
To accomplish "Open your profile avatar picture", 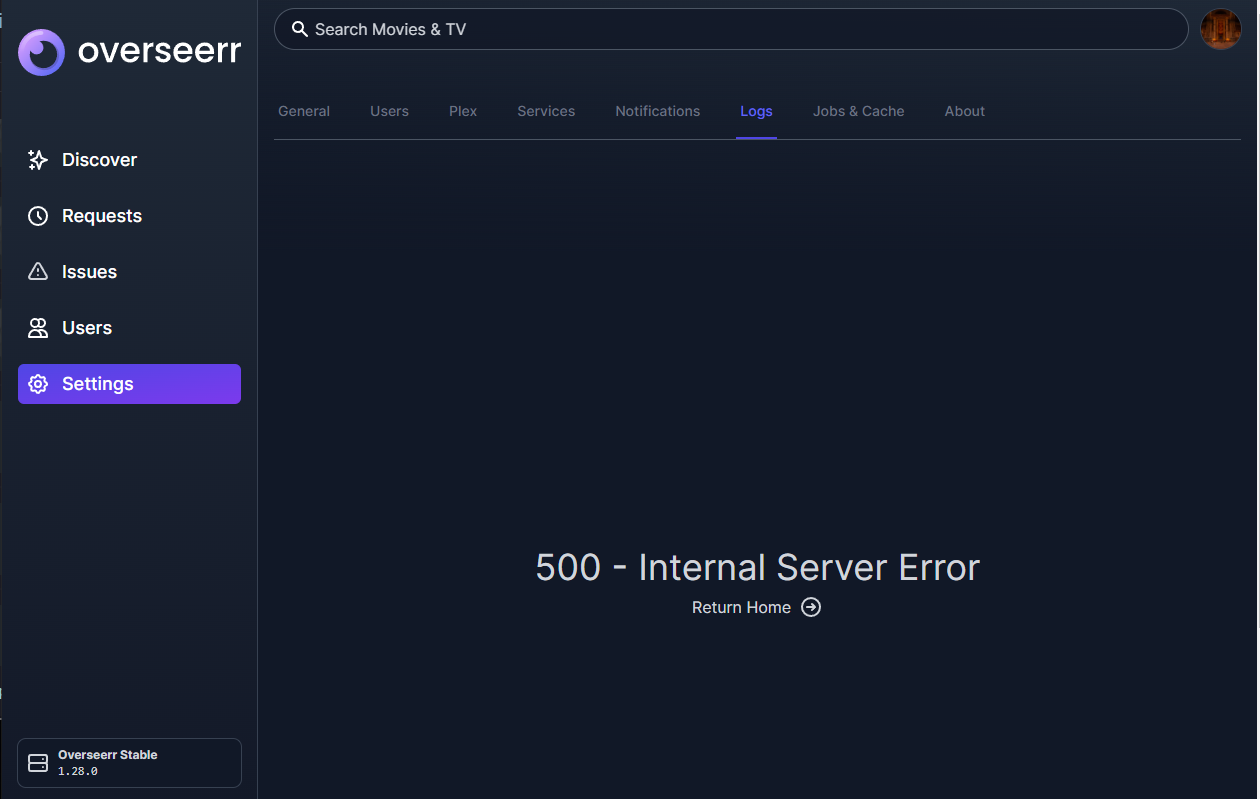I will pos(1221,29).
